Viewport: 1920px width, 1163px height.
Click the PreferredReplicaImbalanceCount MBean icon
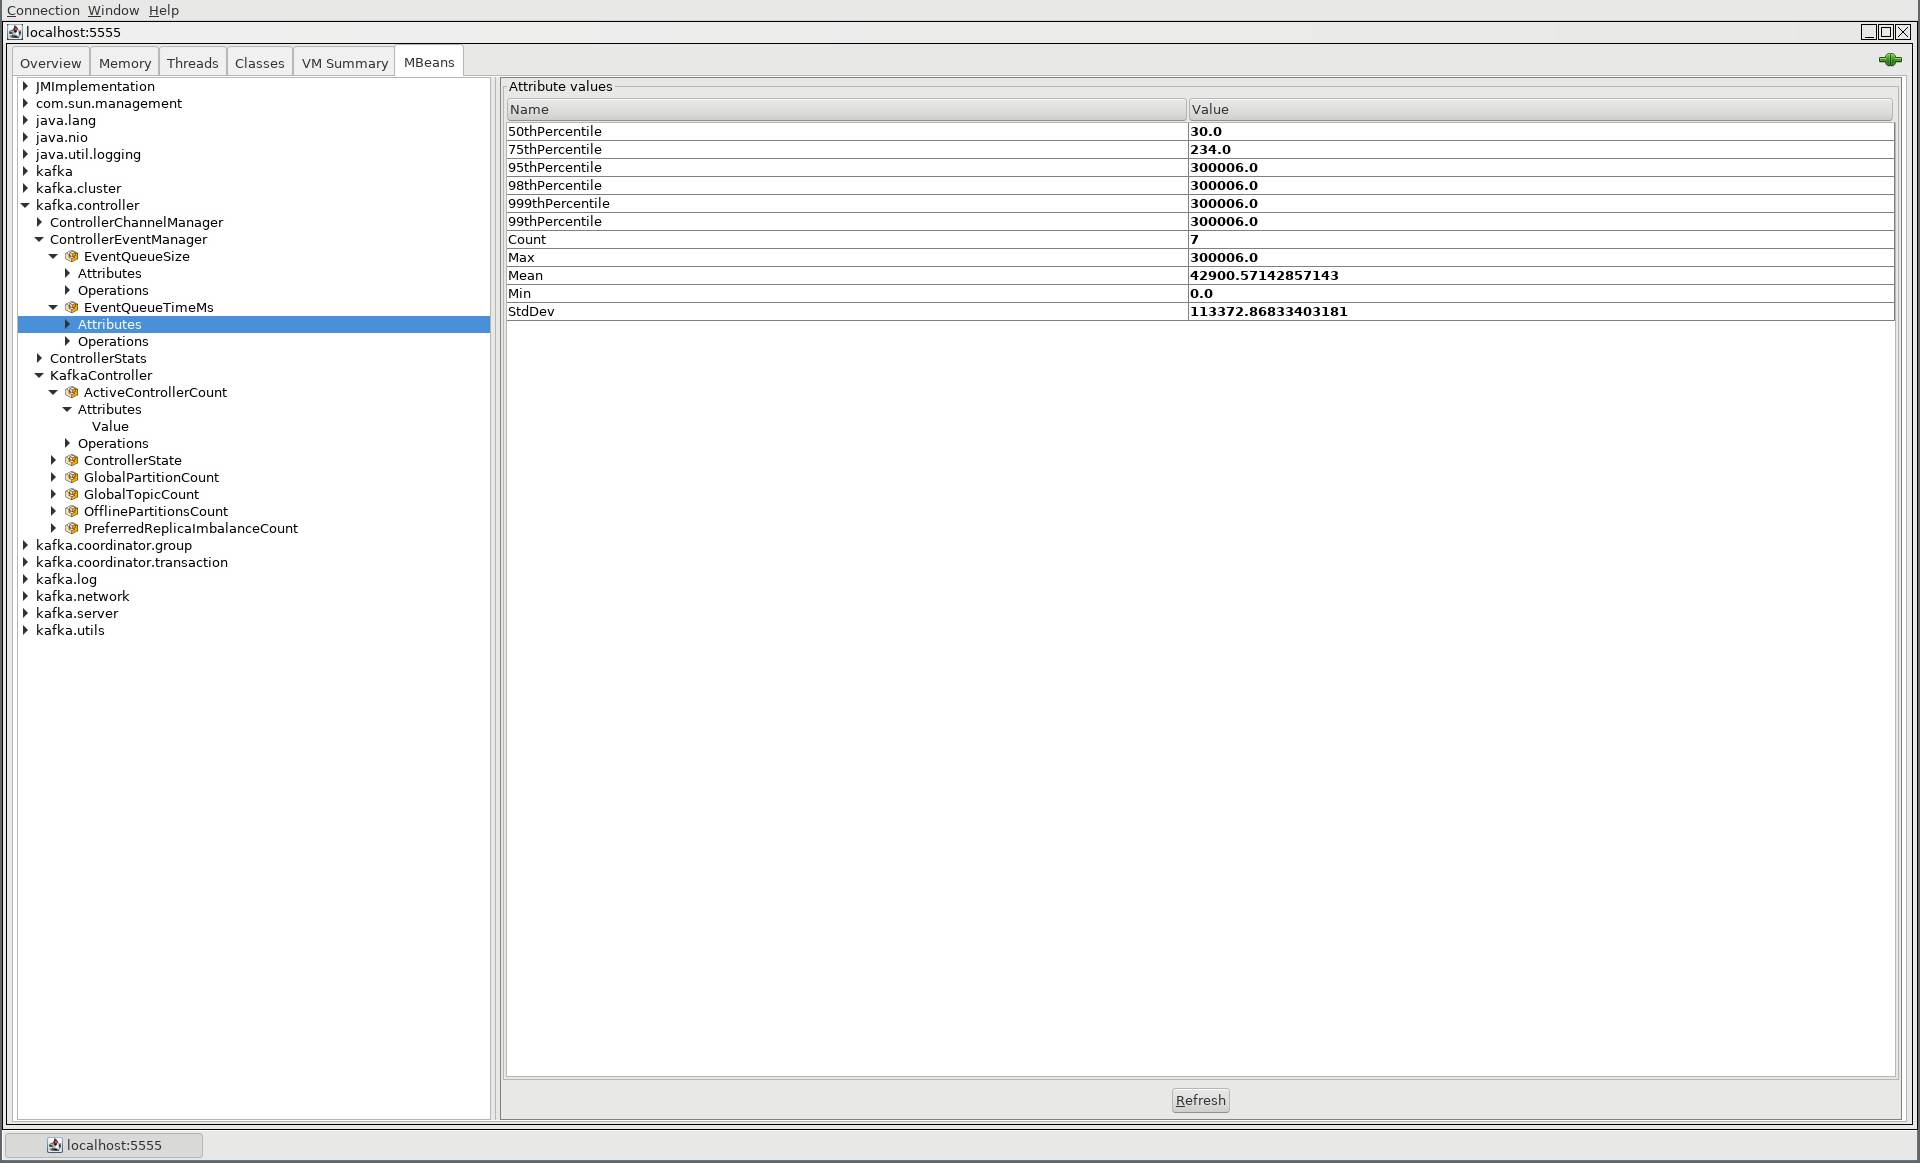(72, 528)
